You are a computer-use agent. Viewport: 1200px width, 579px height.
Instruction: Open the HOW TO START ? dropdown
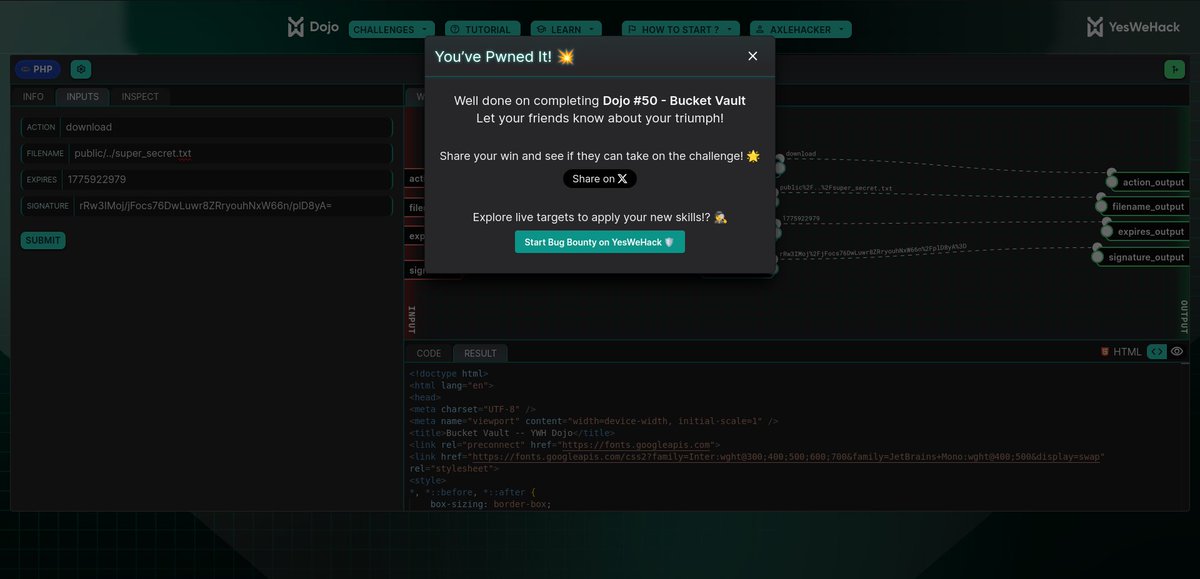[x=681, y=29]
